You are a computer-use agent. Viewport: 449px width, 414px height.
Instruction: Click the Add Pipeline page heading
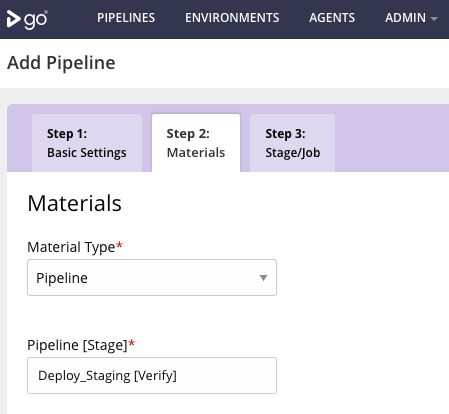[61, 63]
